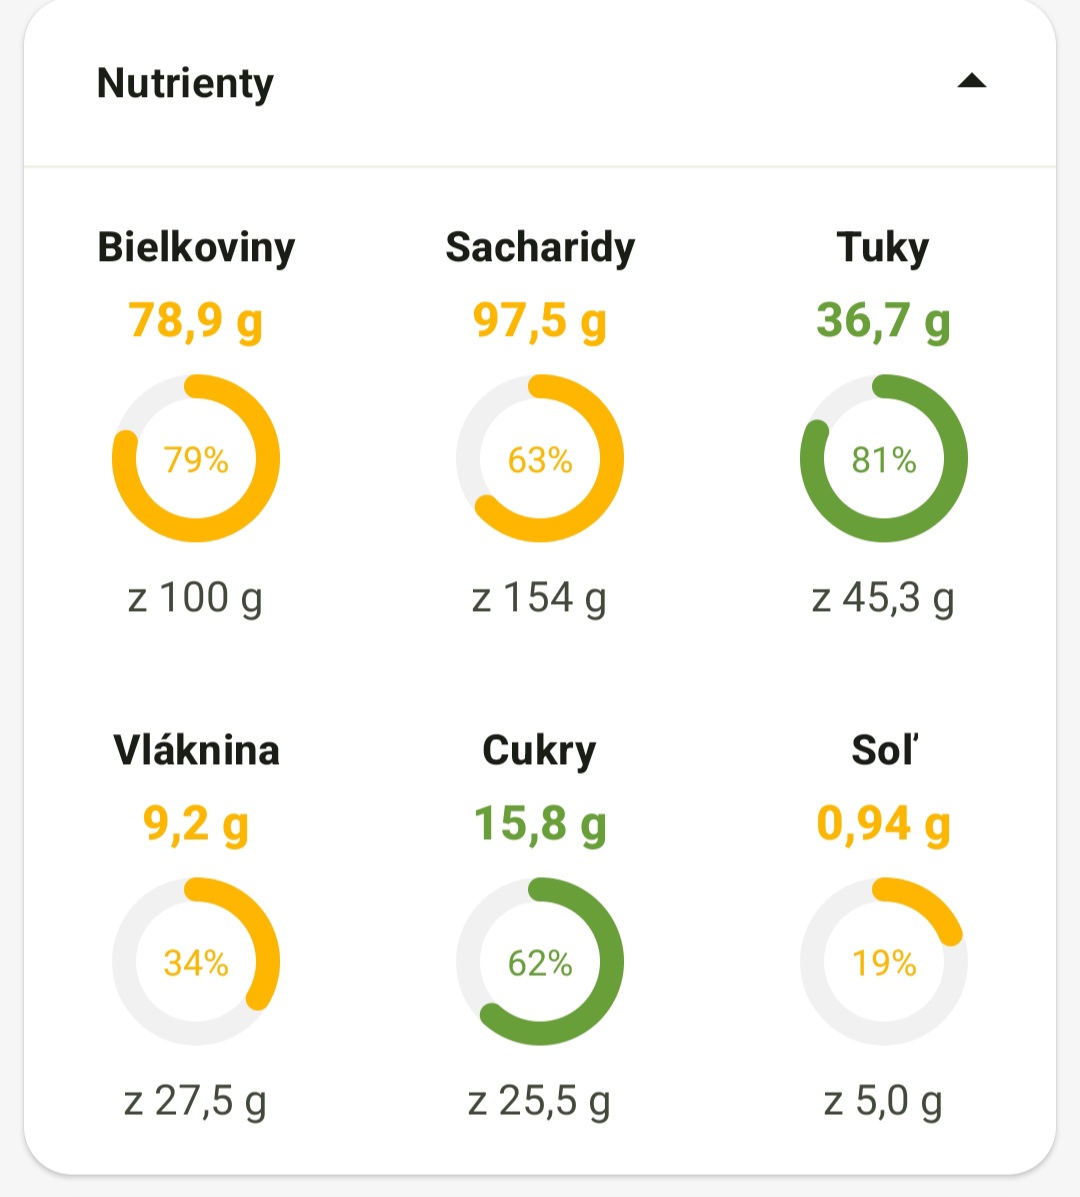The image size is (1080, 1197).
Task: Select the Tuky 81% progress ring
Action: (x=884, y=459)
